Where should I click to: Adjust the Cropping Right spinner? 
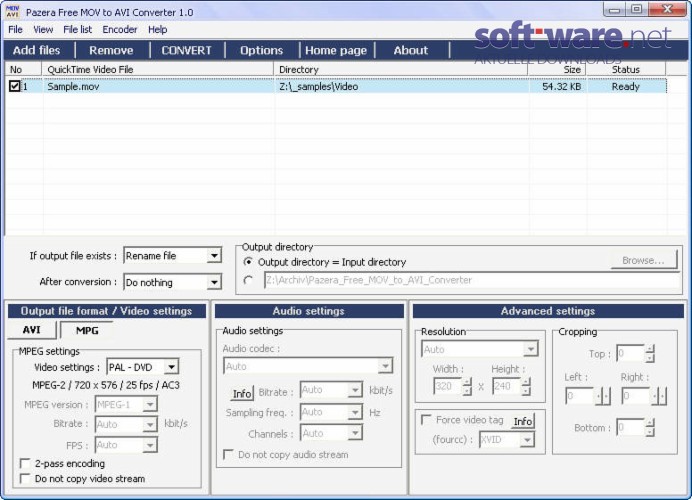point(659,396)
